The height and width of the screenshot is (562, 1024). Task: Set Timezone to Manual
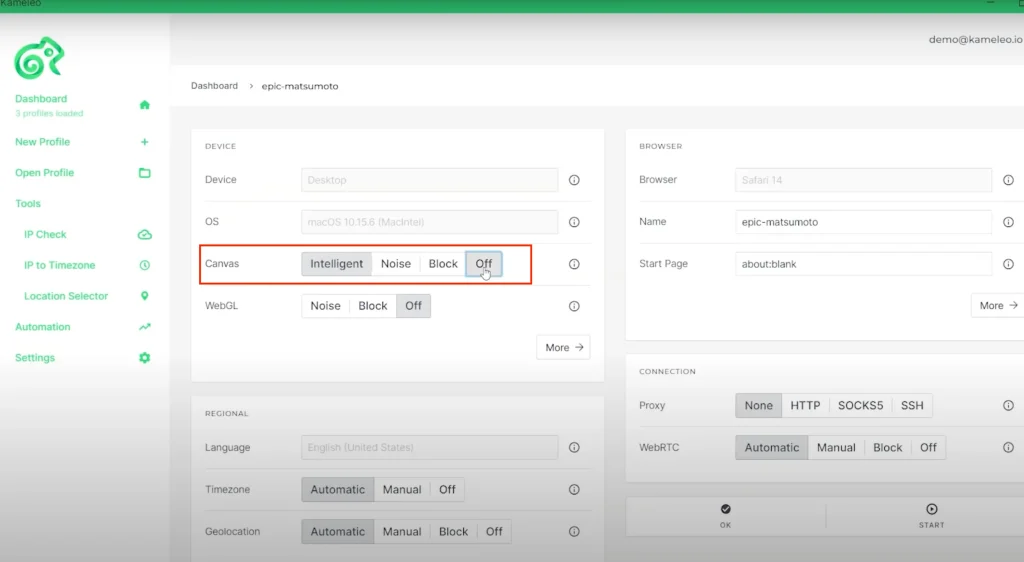[x=402, y=490]
